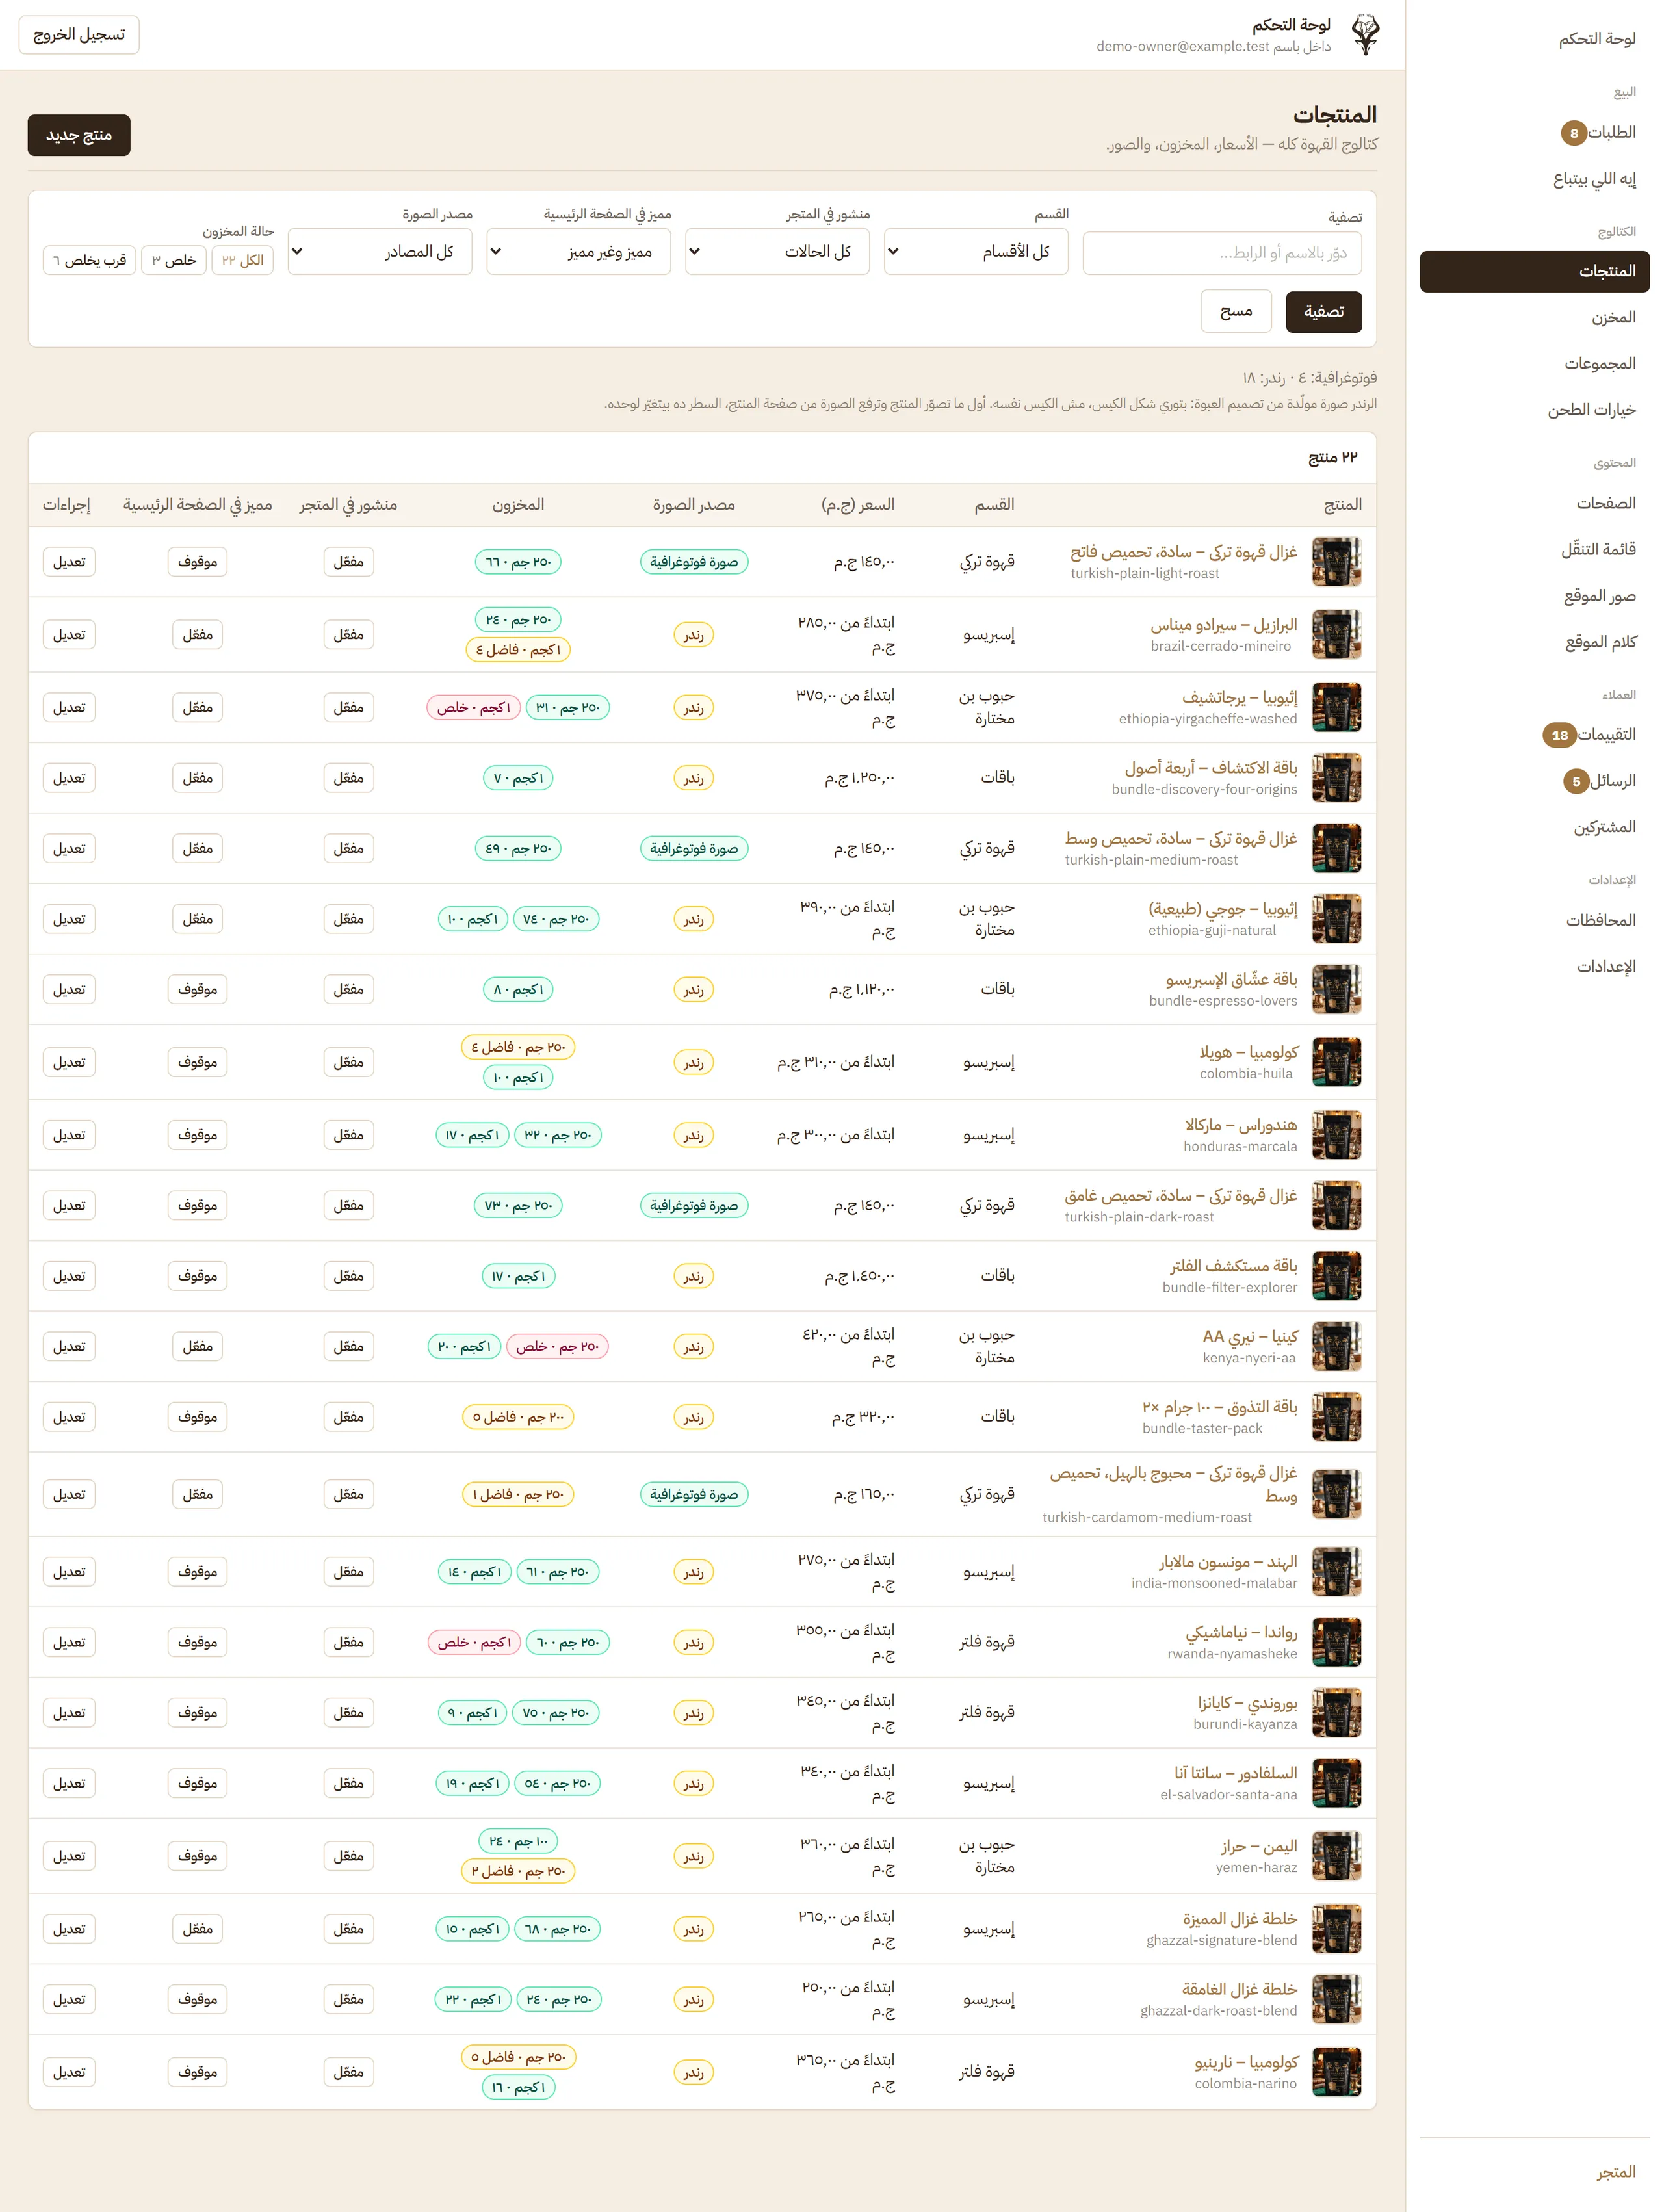
Task: Click the ٢٥٠ جم · خلص stock chip for kenya-nyeri-aa
Action: (x=557, y=1346)
